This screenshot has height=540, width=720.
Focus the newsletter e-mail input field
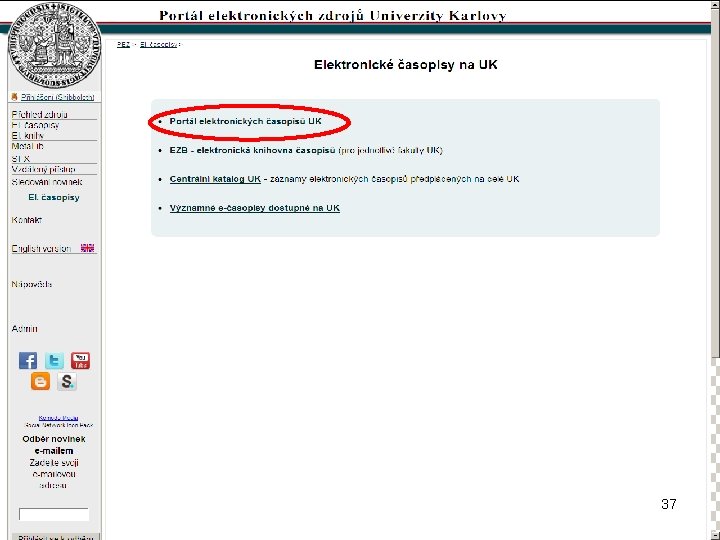pyautogui.click(x=54, y=514)
